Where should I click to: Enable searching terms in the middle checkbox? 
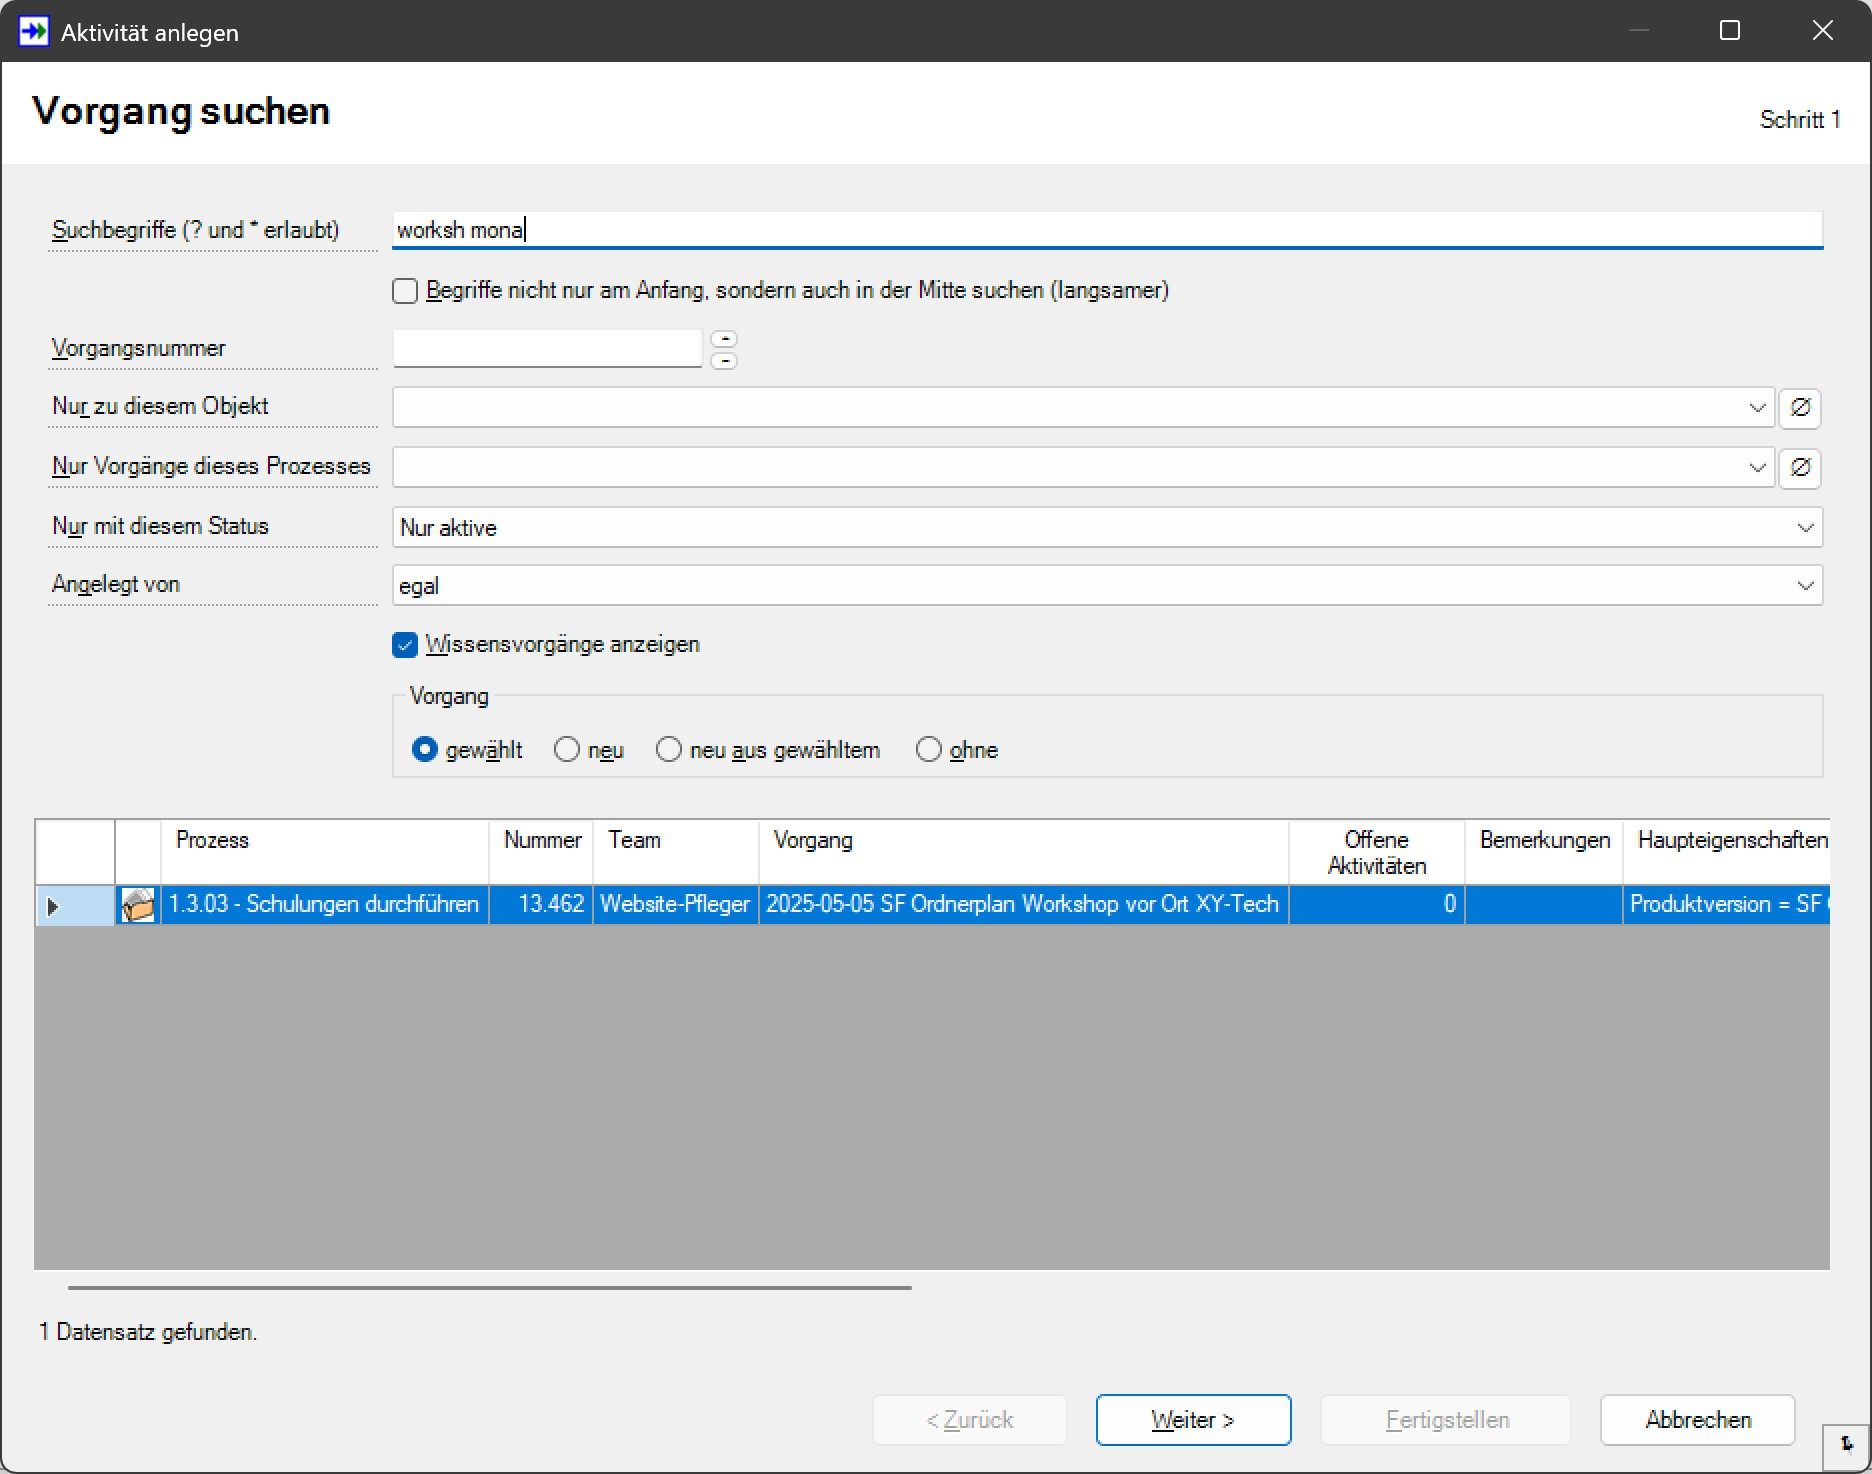pos(405,291)
